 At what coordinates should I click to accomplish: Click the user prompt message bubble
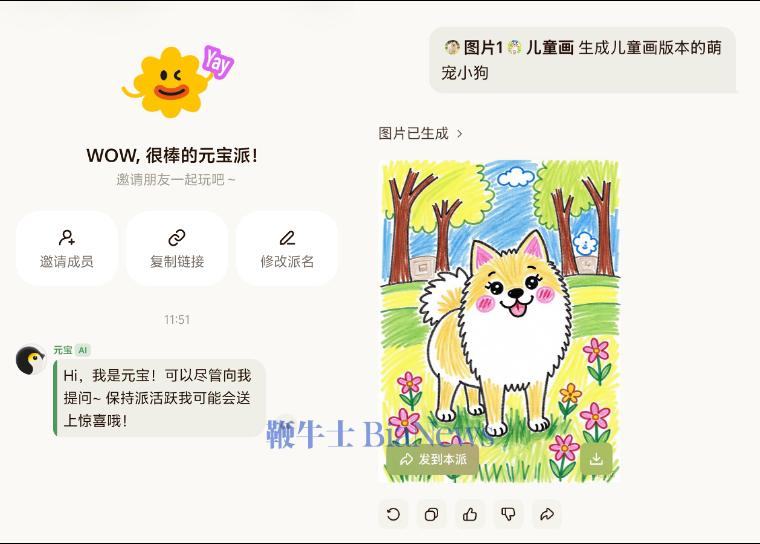pyautogui.click(x=583, y=60)
